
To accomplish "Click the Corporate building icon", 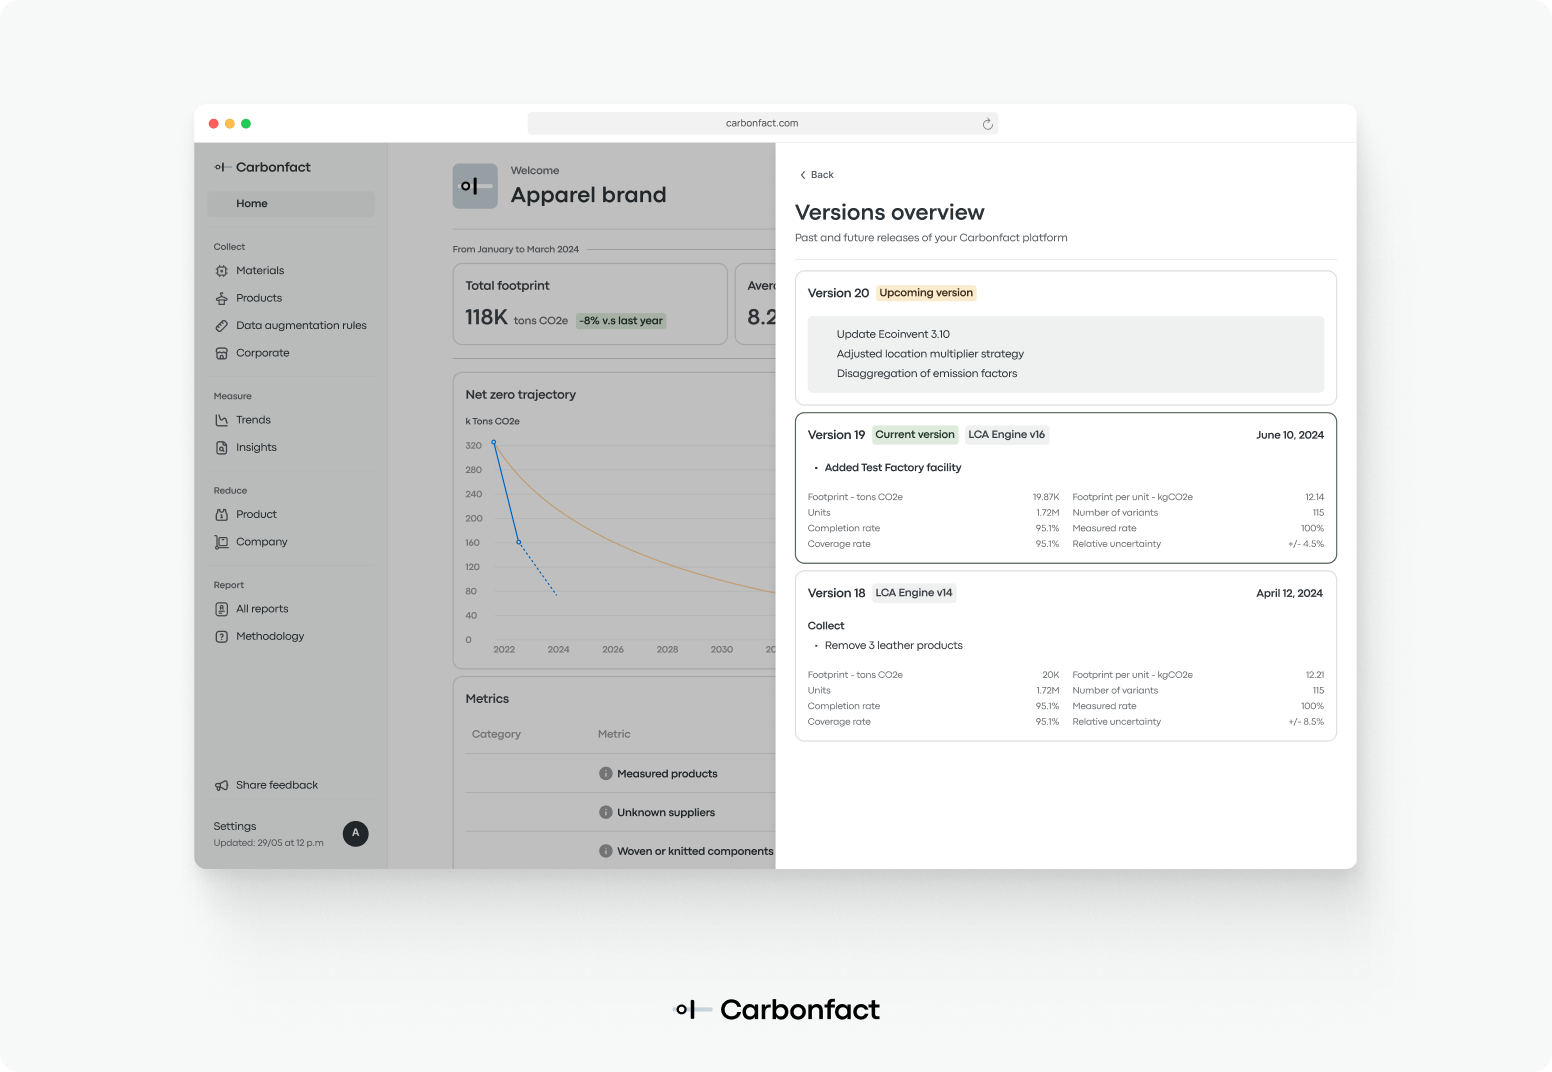I will [222, 353].
